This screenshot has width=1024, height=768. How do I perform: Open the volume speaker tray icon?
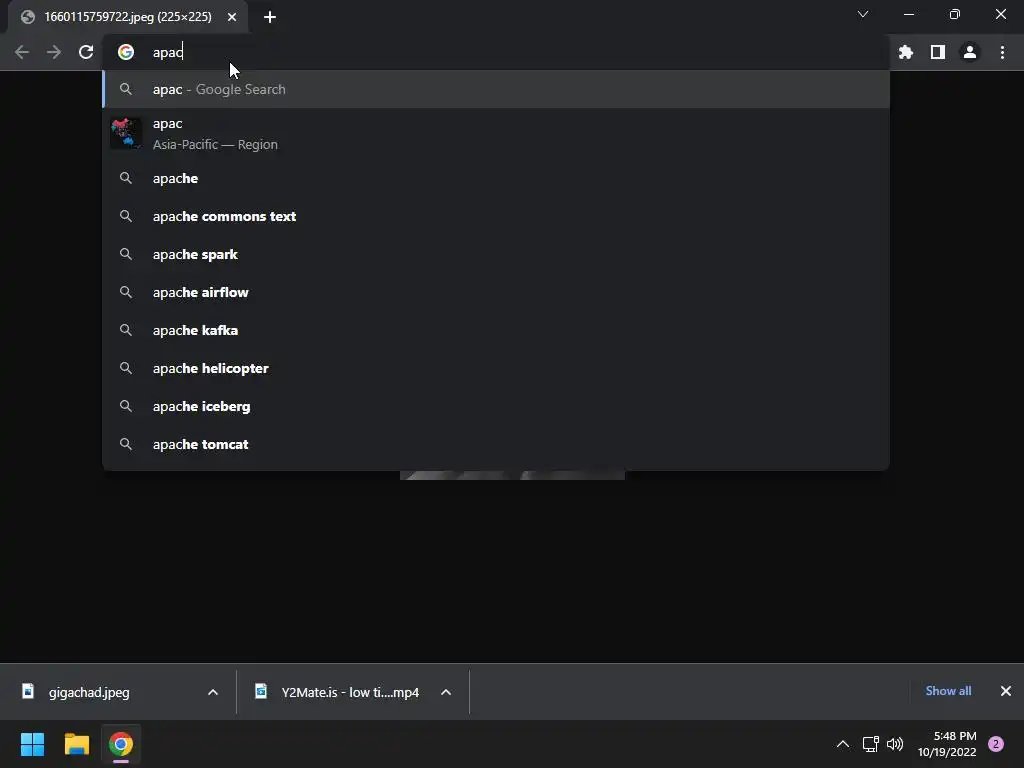[x=895, y=744]
